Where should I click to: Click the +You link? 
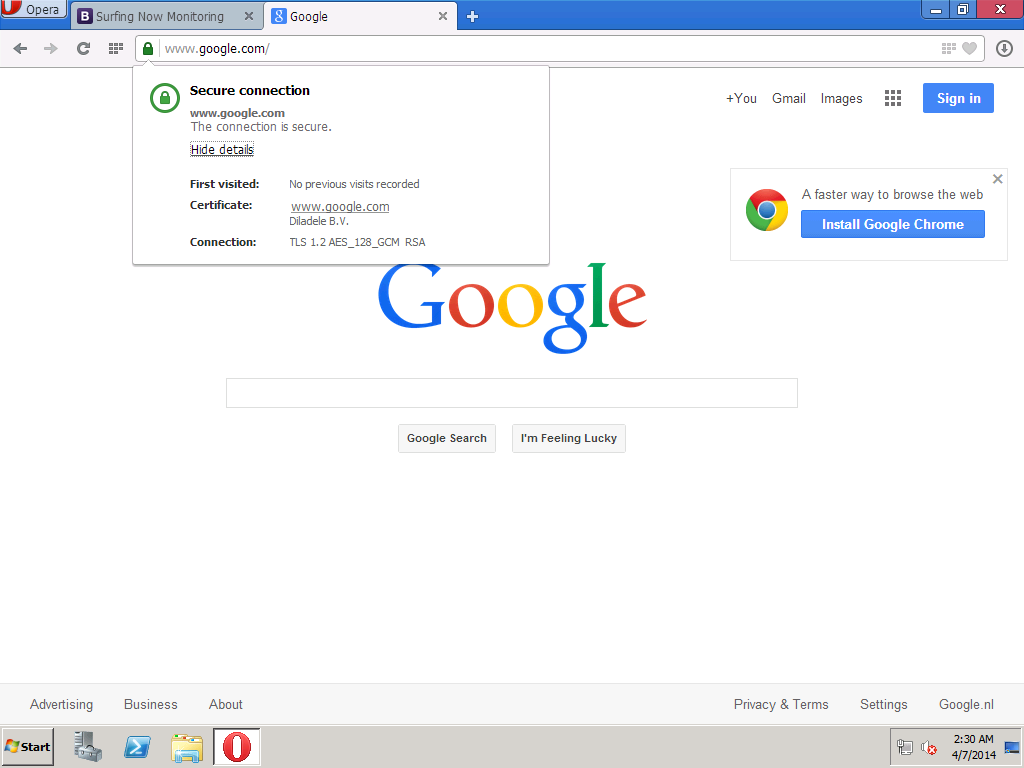tap(741, 99)
